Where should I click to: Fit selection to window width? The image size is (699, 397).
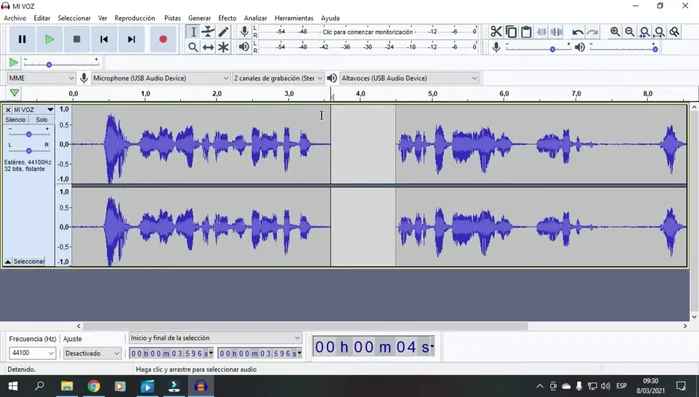click(x=645, y=32)
